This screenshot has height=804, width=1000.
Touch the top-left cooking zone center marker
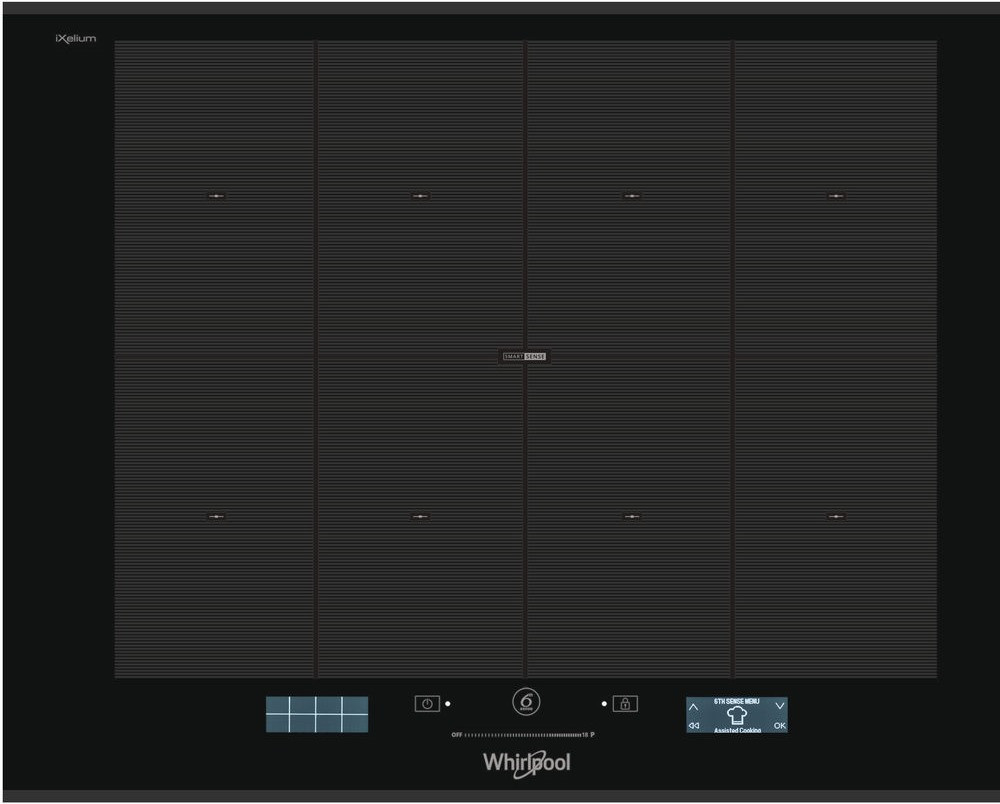[216, 196]
